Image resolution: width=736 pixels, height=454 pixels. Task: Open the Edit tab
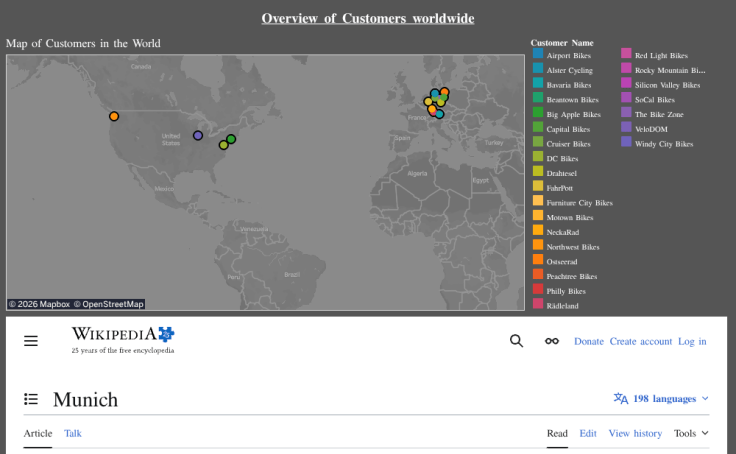588,433
